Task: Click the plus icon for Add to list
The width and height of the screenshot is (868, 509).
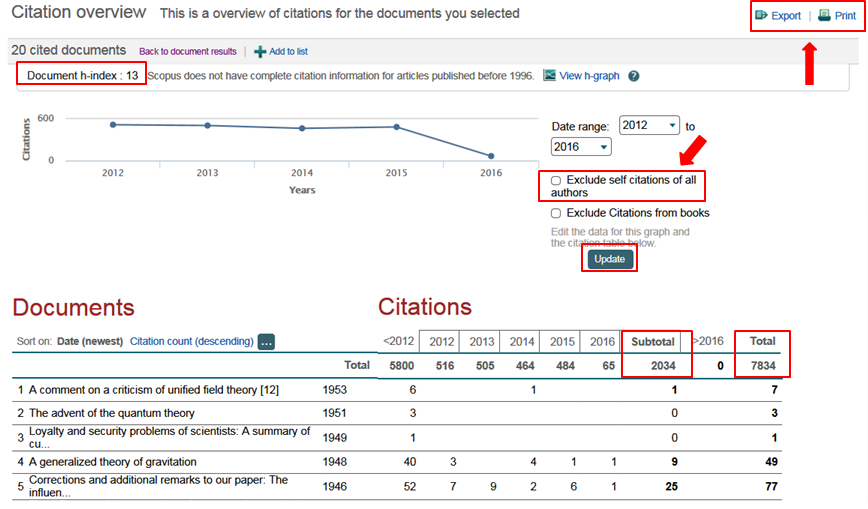Action: 260,51
